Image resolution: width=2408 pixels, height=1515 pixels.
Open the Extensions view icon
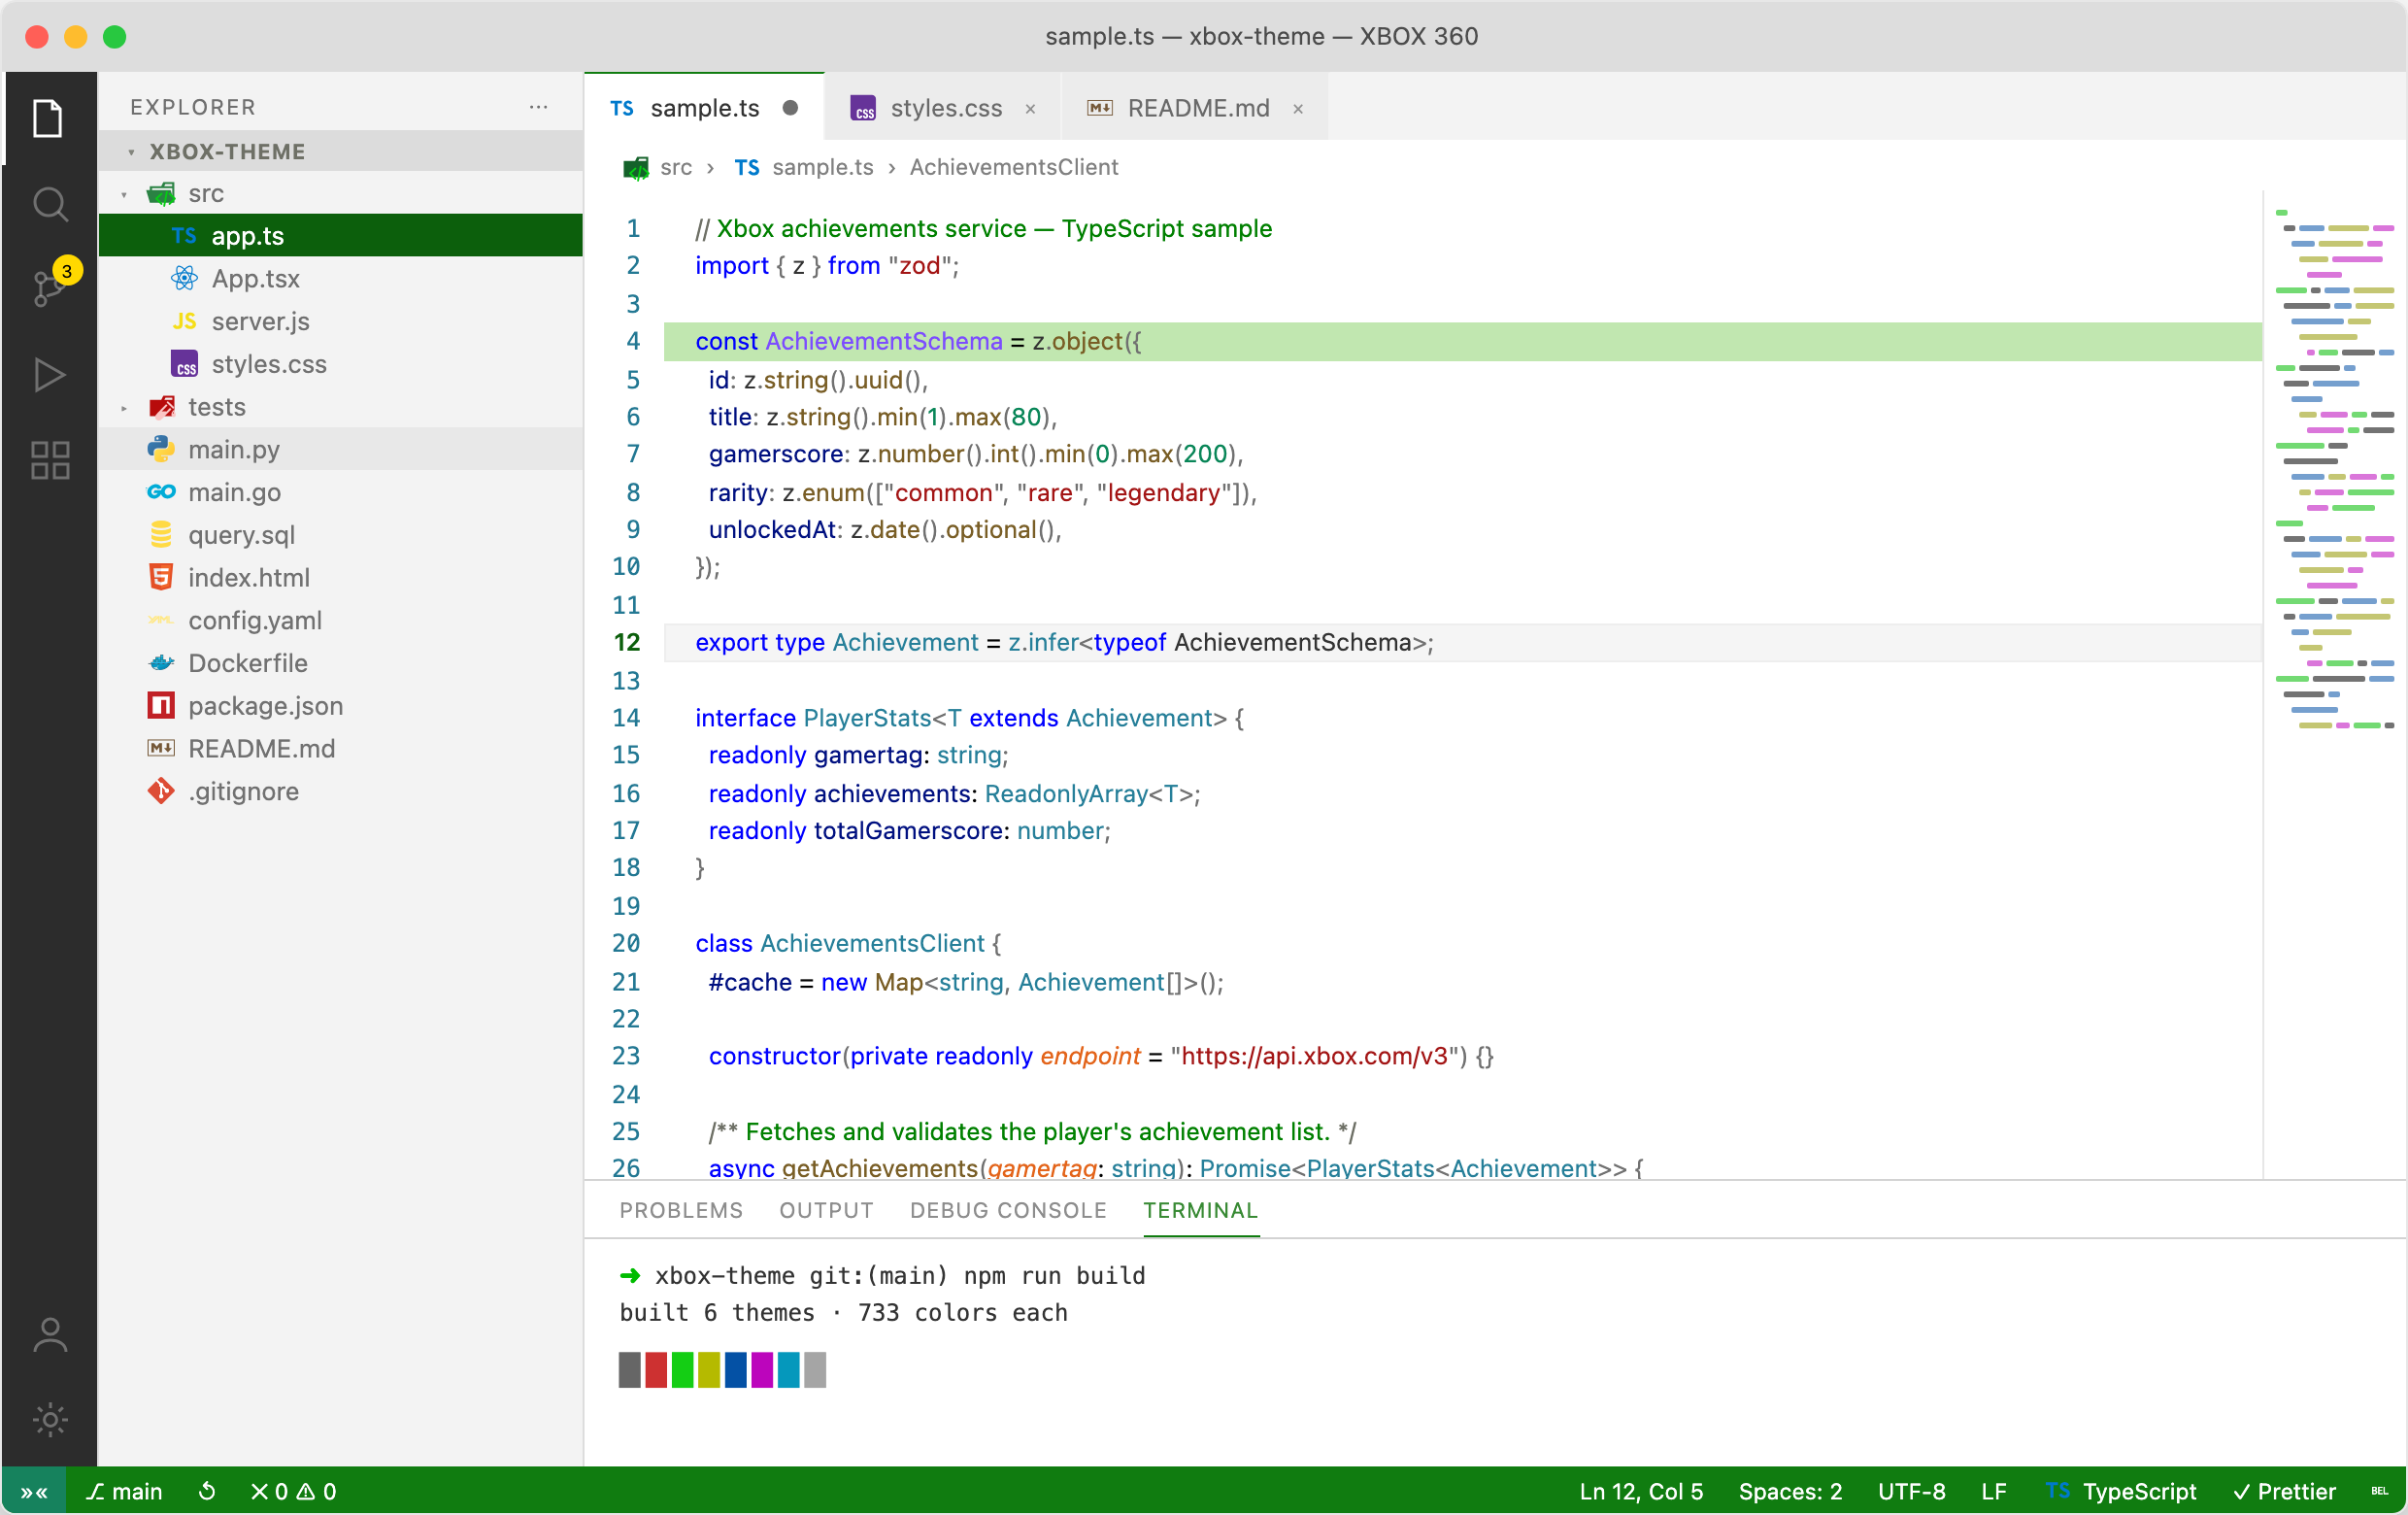[48, 460]
